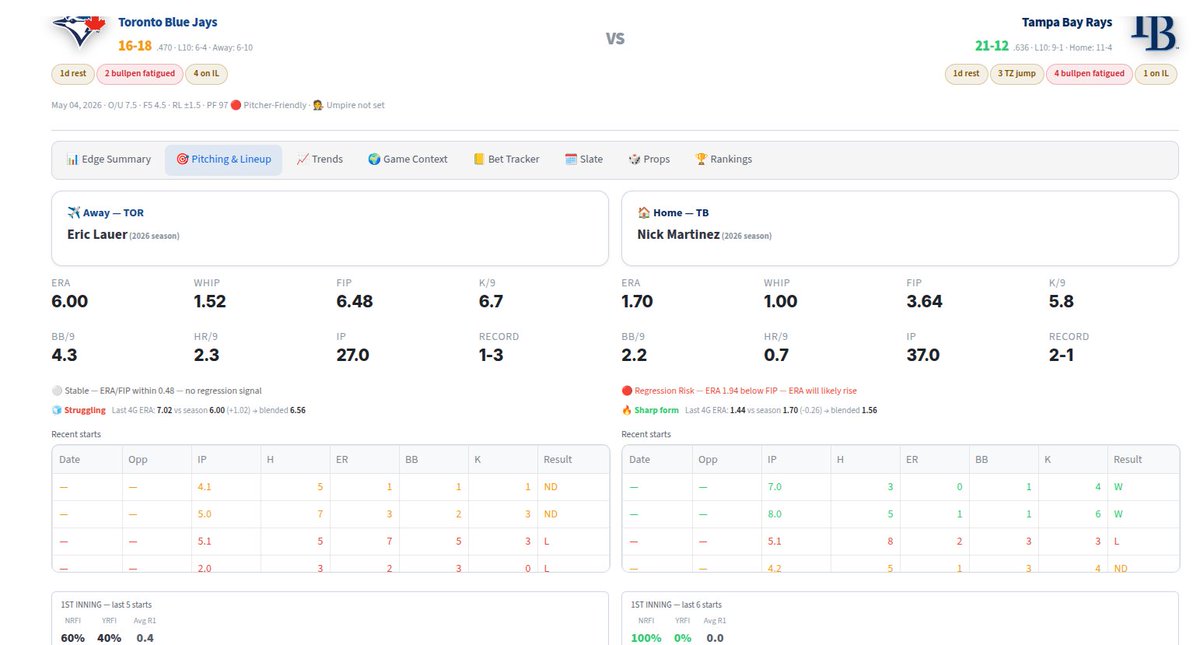
Task: Click the '3 TZ jump' badge
Action: click(1016, 73)
